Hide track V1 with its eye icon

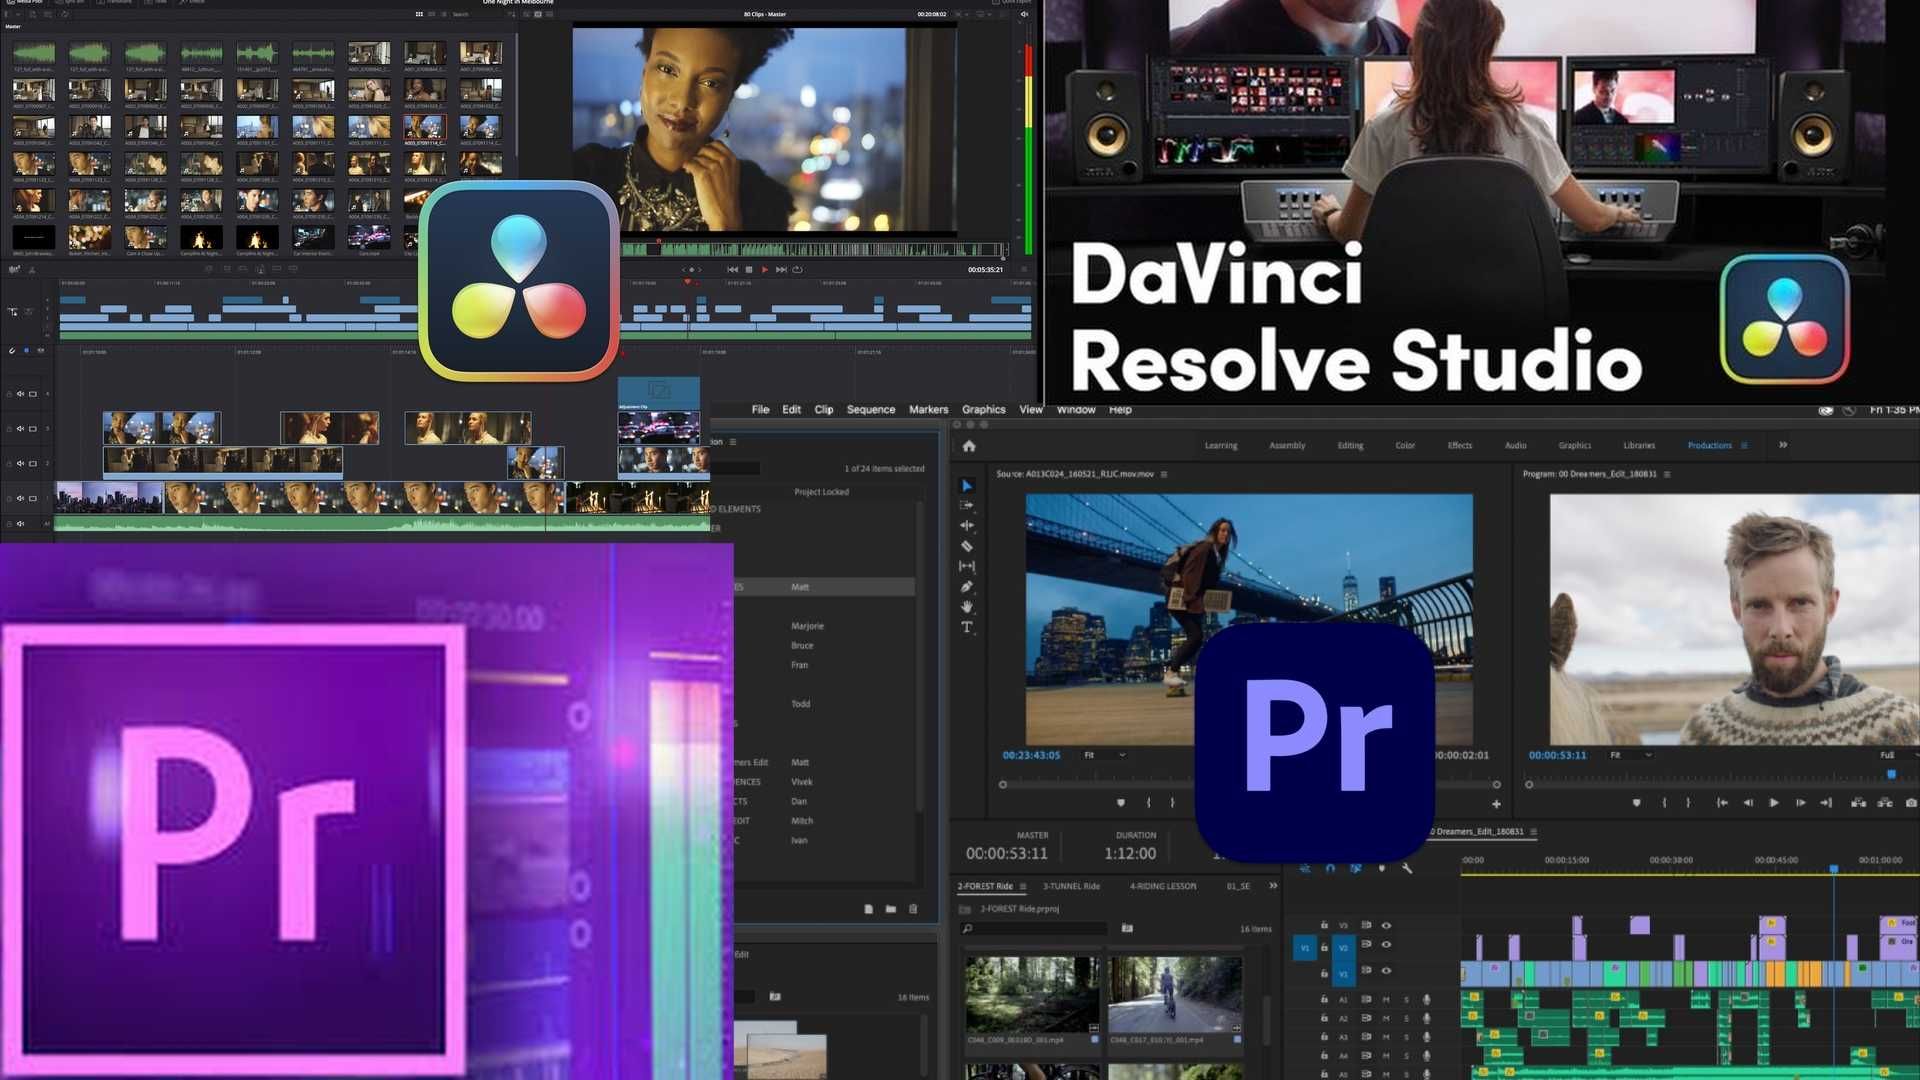[x=1386, y=971]
